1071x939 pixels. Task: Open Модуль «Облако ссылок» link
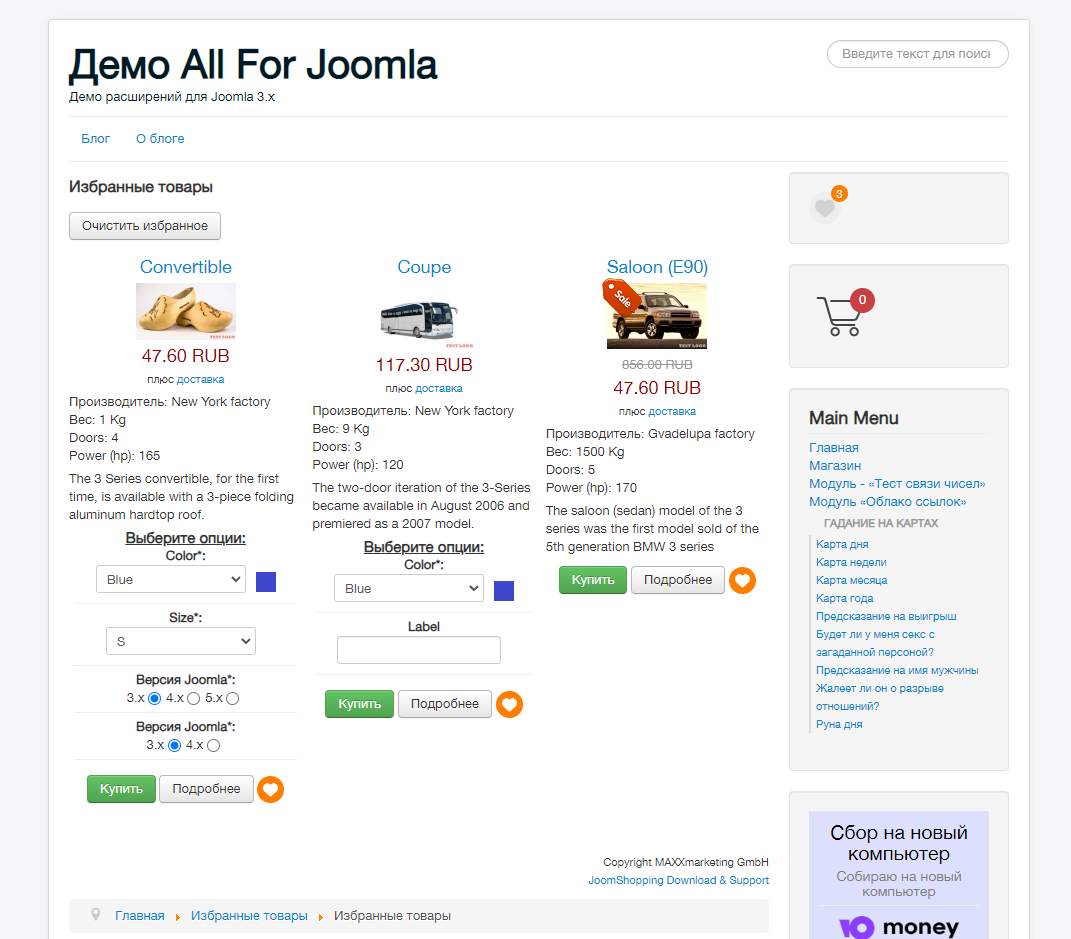point(887,502)
